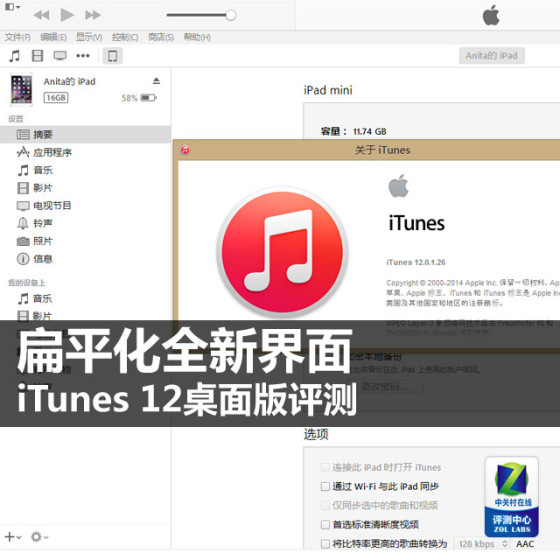Click the 16GB capacity badge
The image size is (560, 560).
coord(56,98)
